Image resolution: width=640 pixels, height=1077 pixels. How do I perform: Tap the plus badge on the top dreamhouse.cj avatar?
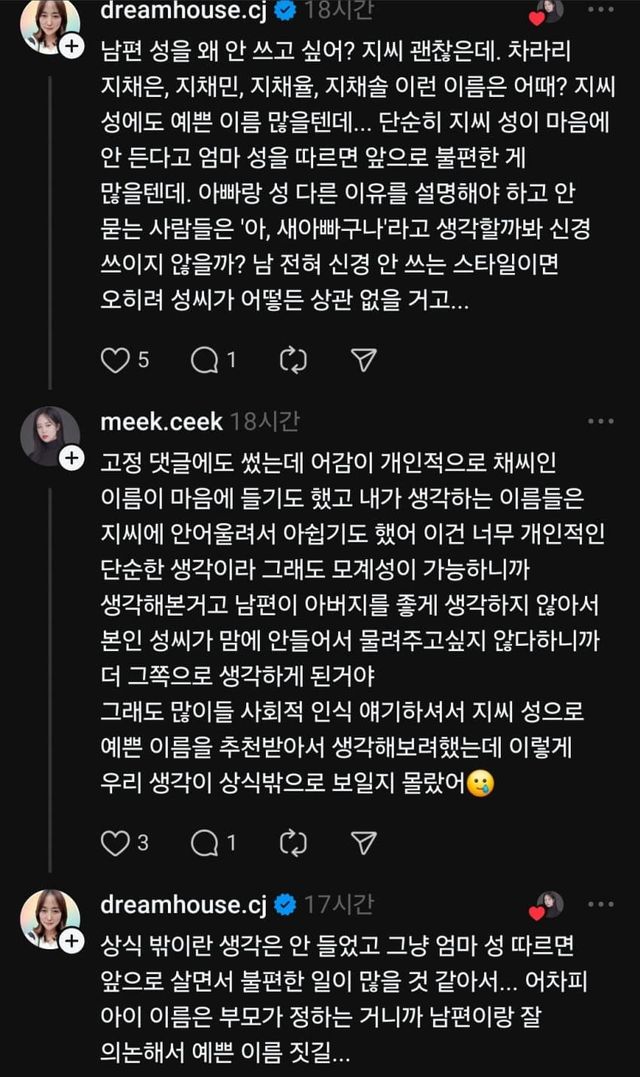(x=72, y=46)
